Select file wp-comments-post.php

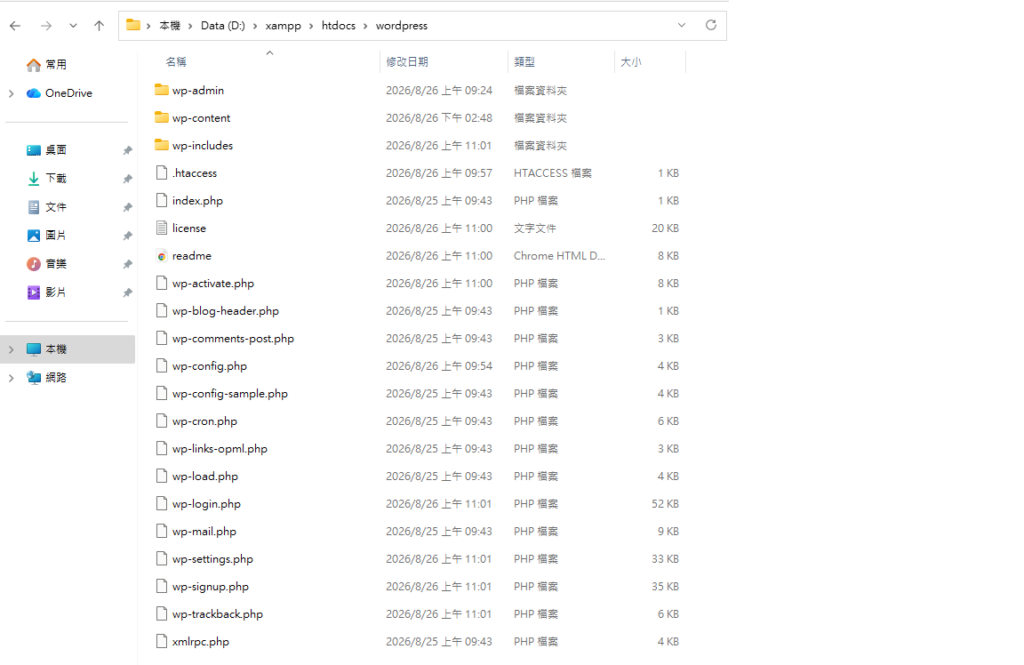tap(233, 338)
